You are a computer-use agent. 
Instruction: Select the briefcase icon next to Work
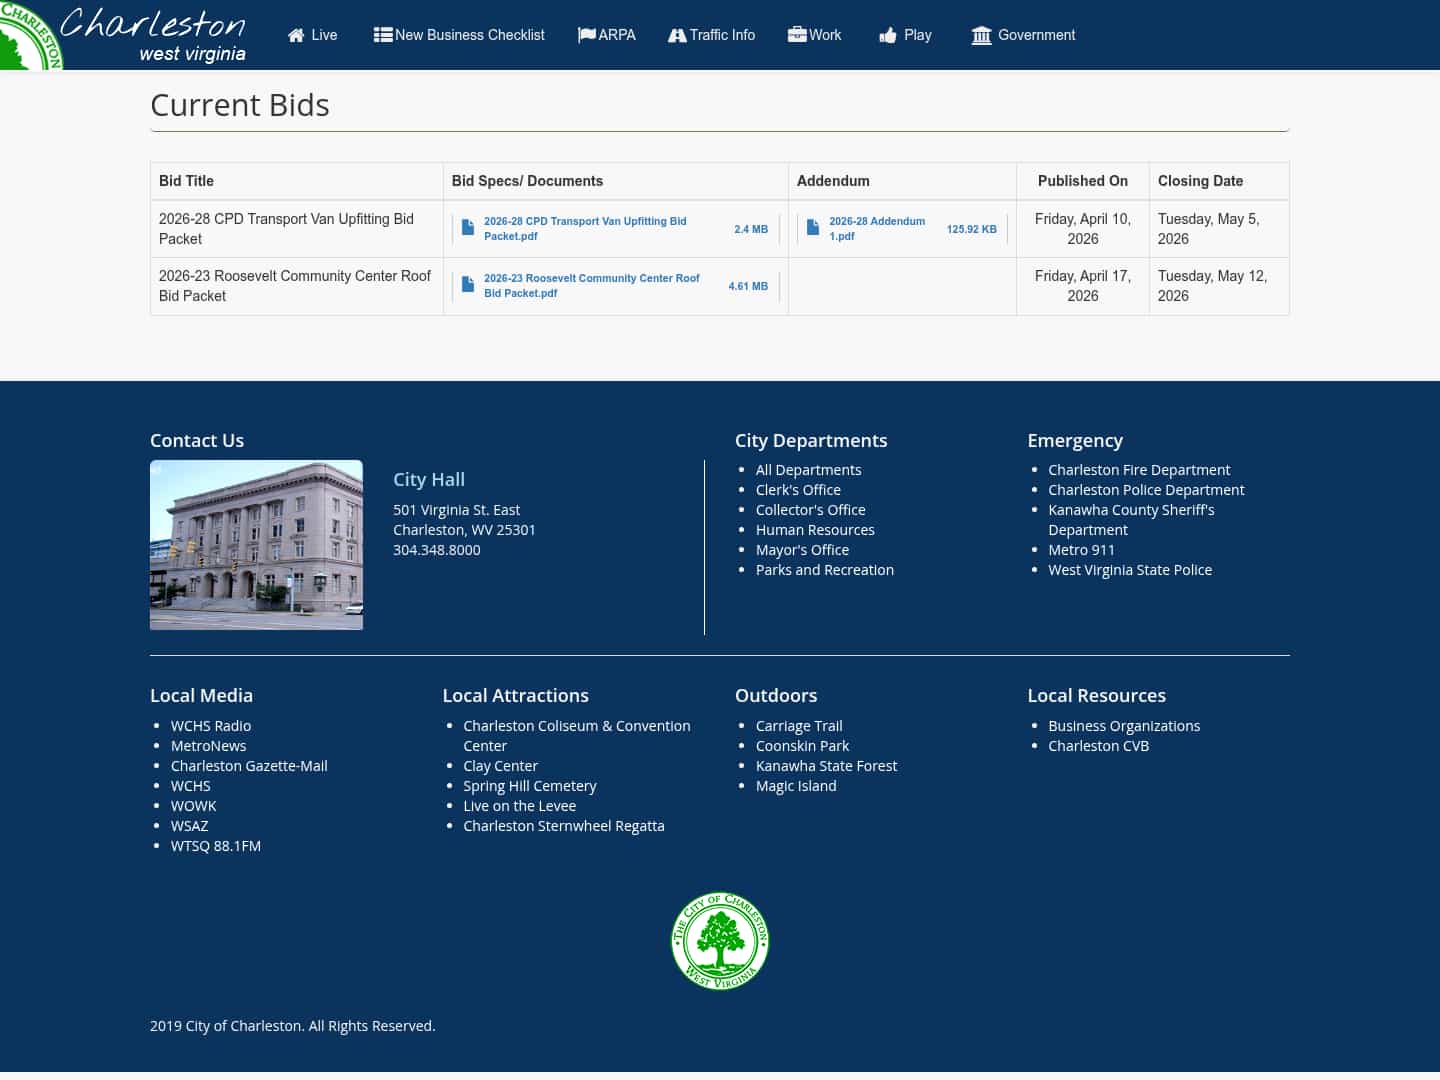(796, 33)
